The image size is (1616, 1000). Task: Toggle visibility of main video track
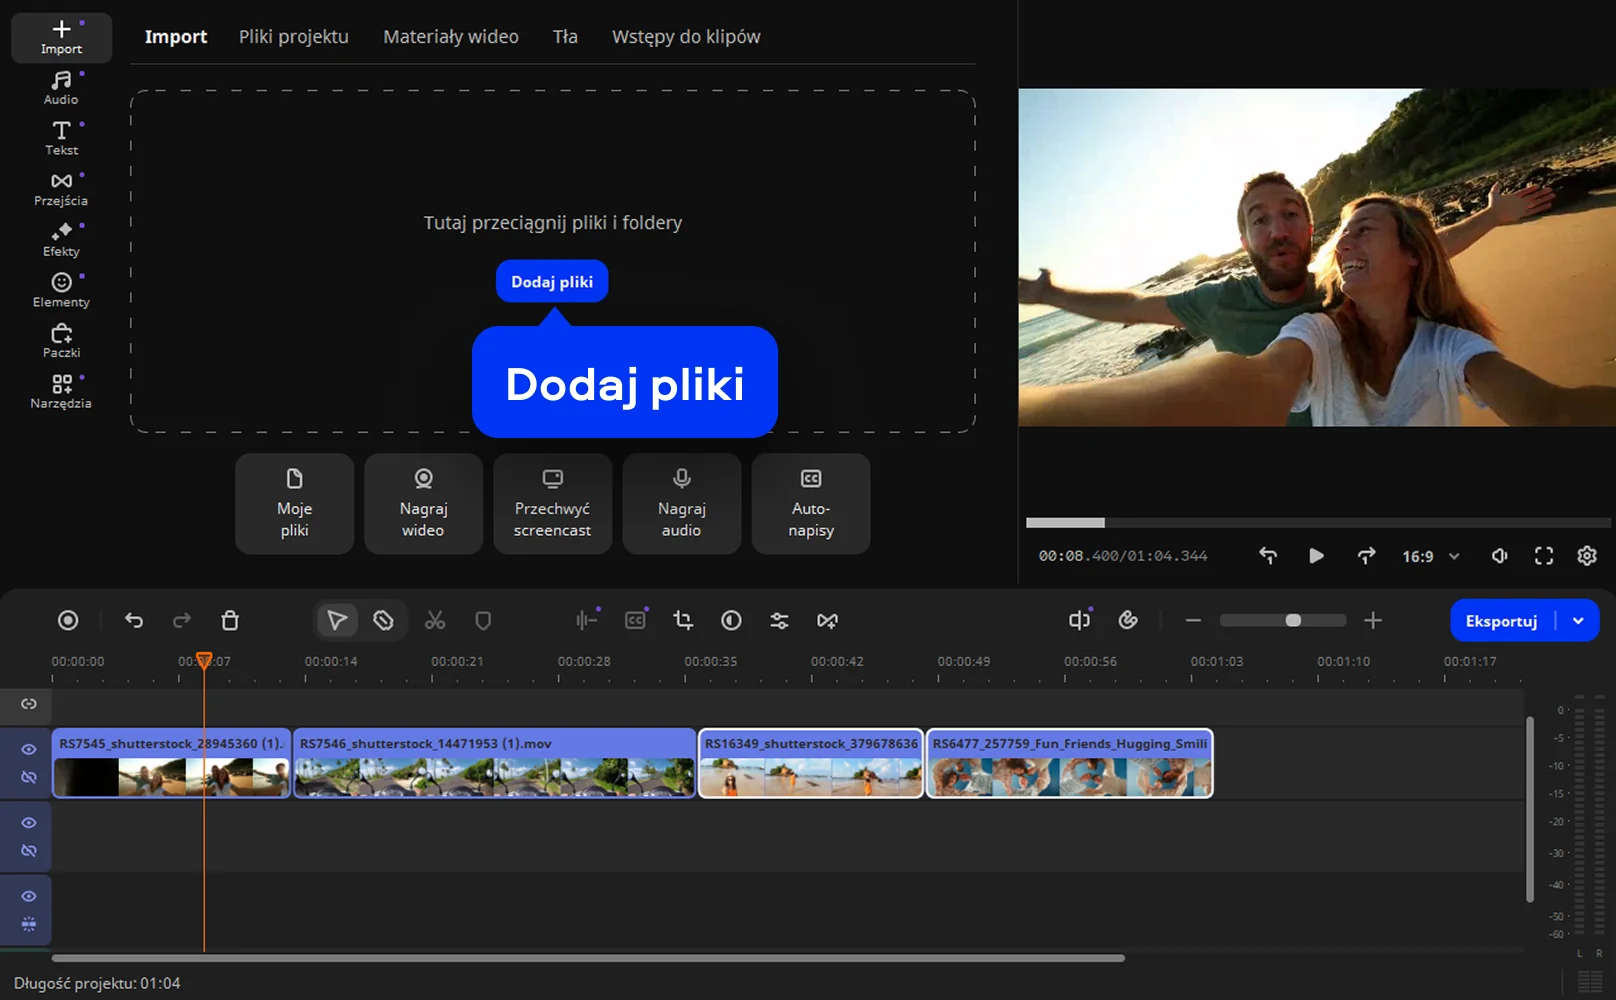pyautogui.click(x=29, y=749)
